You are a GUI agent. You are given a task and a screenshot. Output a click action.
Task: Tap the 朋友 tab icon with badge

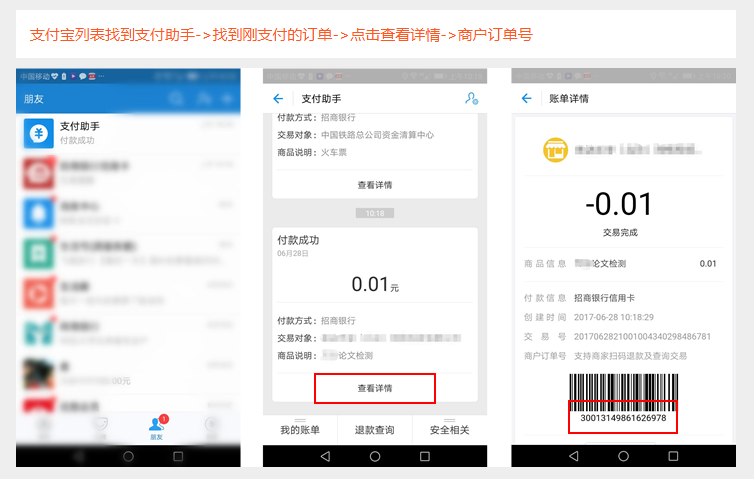[x=156, y=427]
